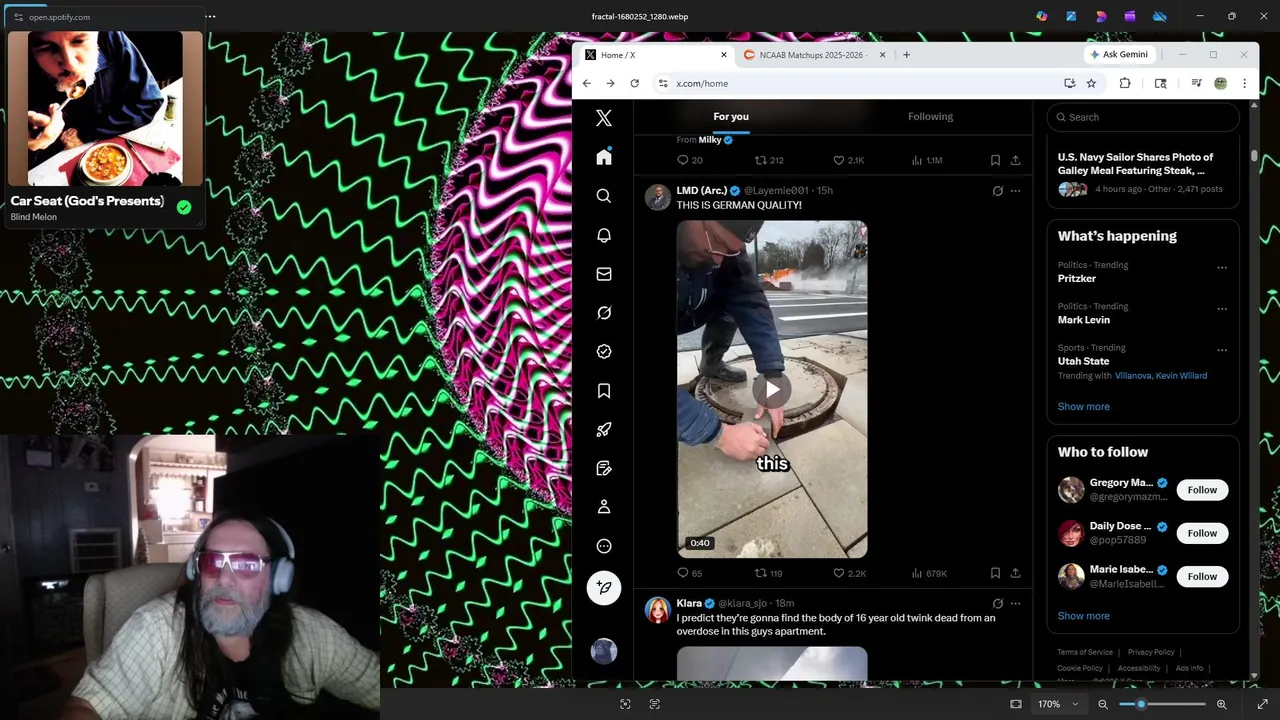
Task: Reply to the LMD (Arc.) post
Action: click(683, 573)
